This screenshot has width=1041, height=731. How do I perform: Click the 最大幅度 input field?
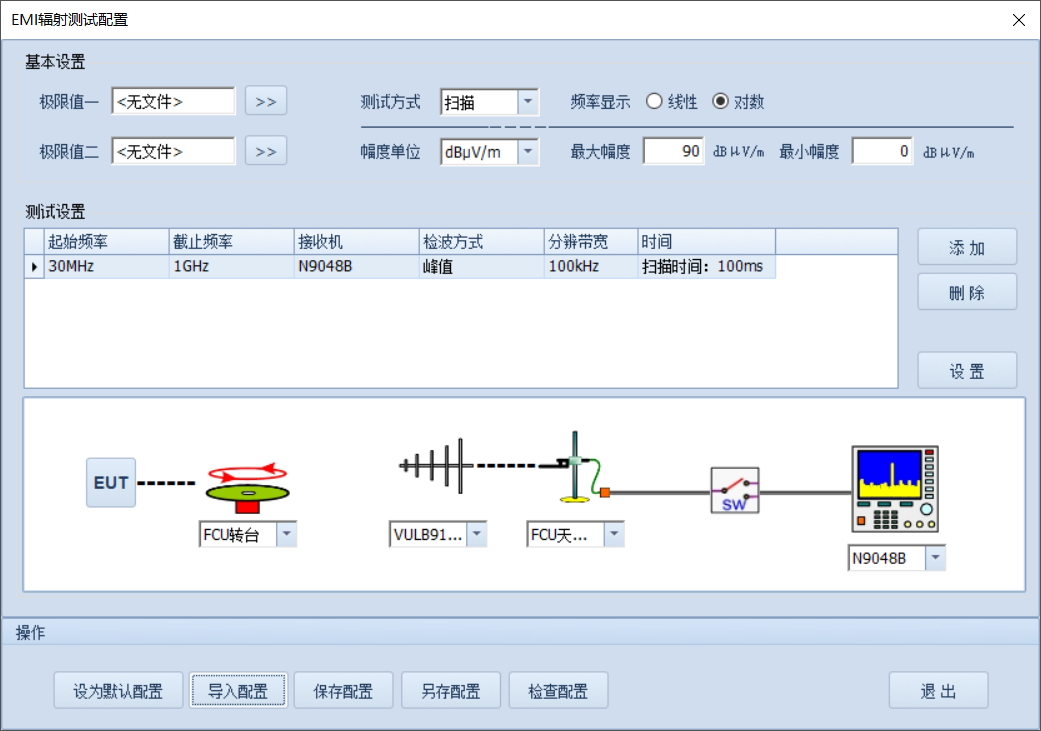[x=673, y=152]
